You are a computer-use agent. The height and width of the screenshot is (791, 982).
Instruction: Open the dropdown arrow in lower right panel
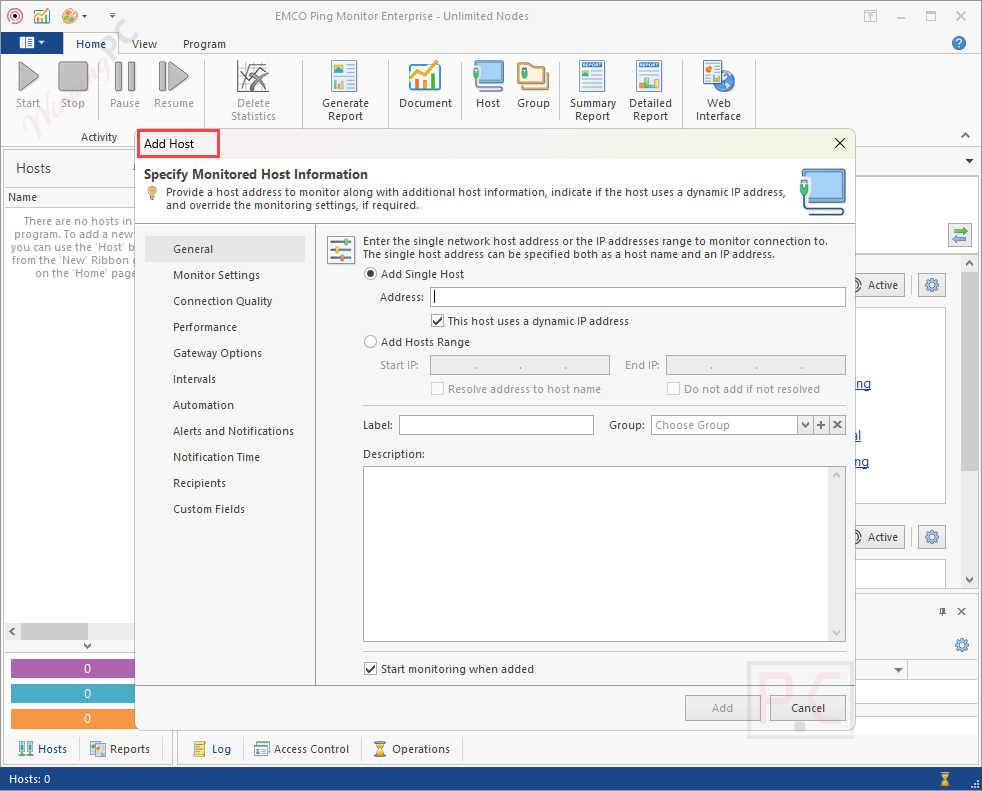click(898, 670)
